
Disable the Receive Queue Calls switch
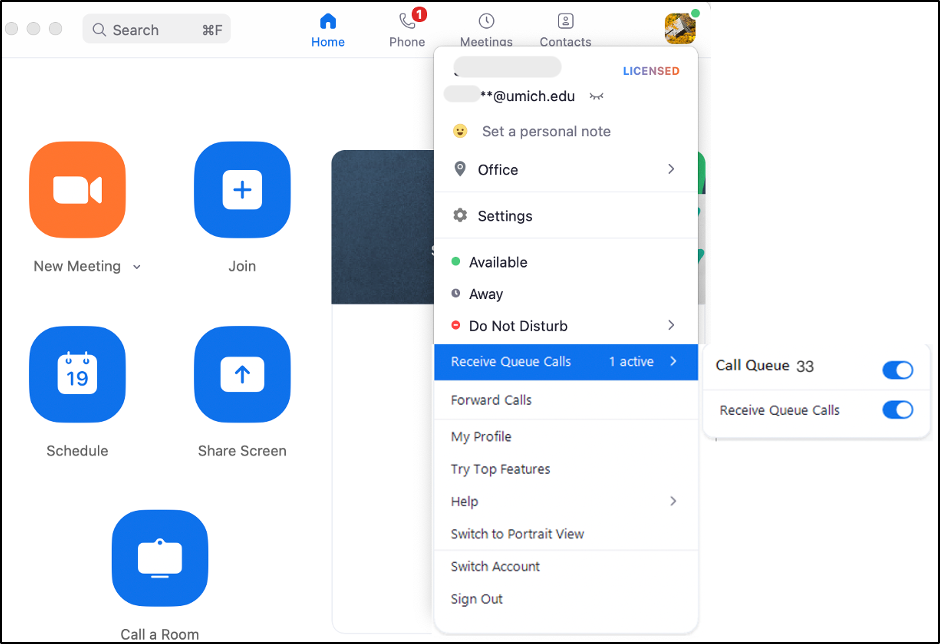tap(897, 410)
